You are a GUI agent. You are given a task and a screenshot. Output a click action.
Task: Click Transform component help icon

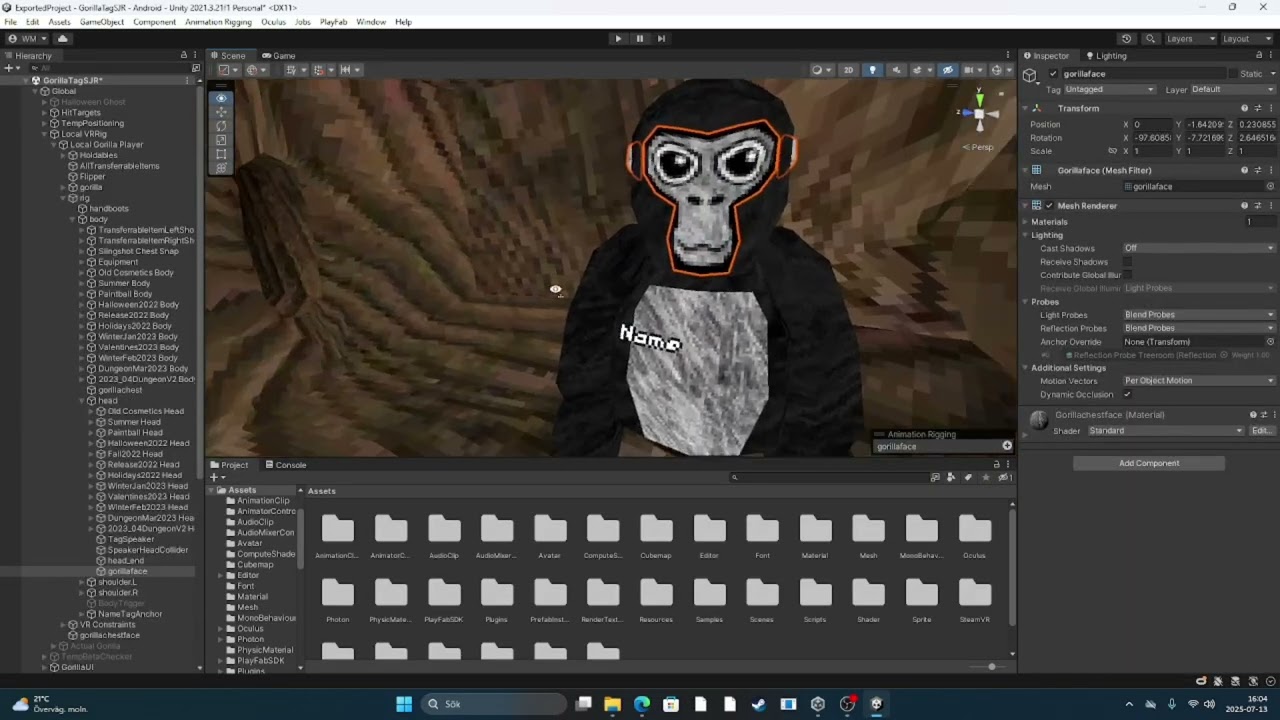pyautogui.click(x=1245, y=108)
